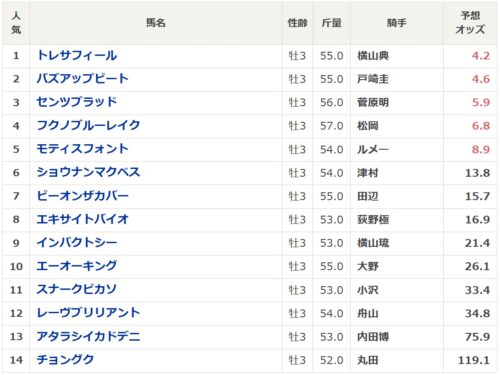Click the 4.2 odds value
Viewport: 500px width, 375px height.
tap(481, 56)
